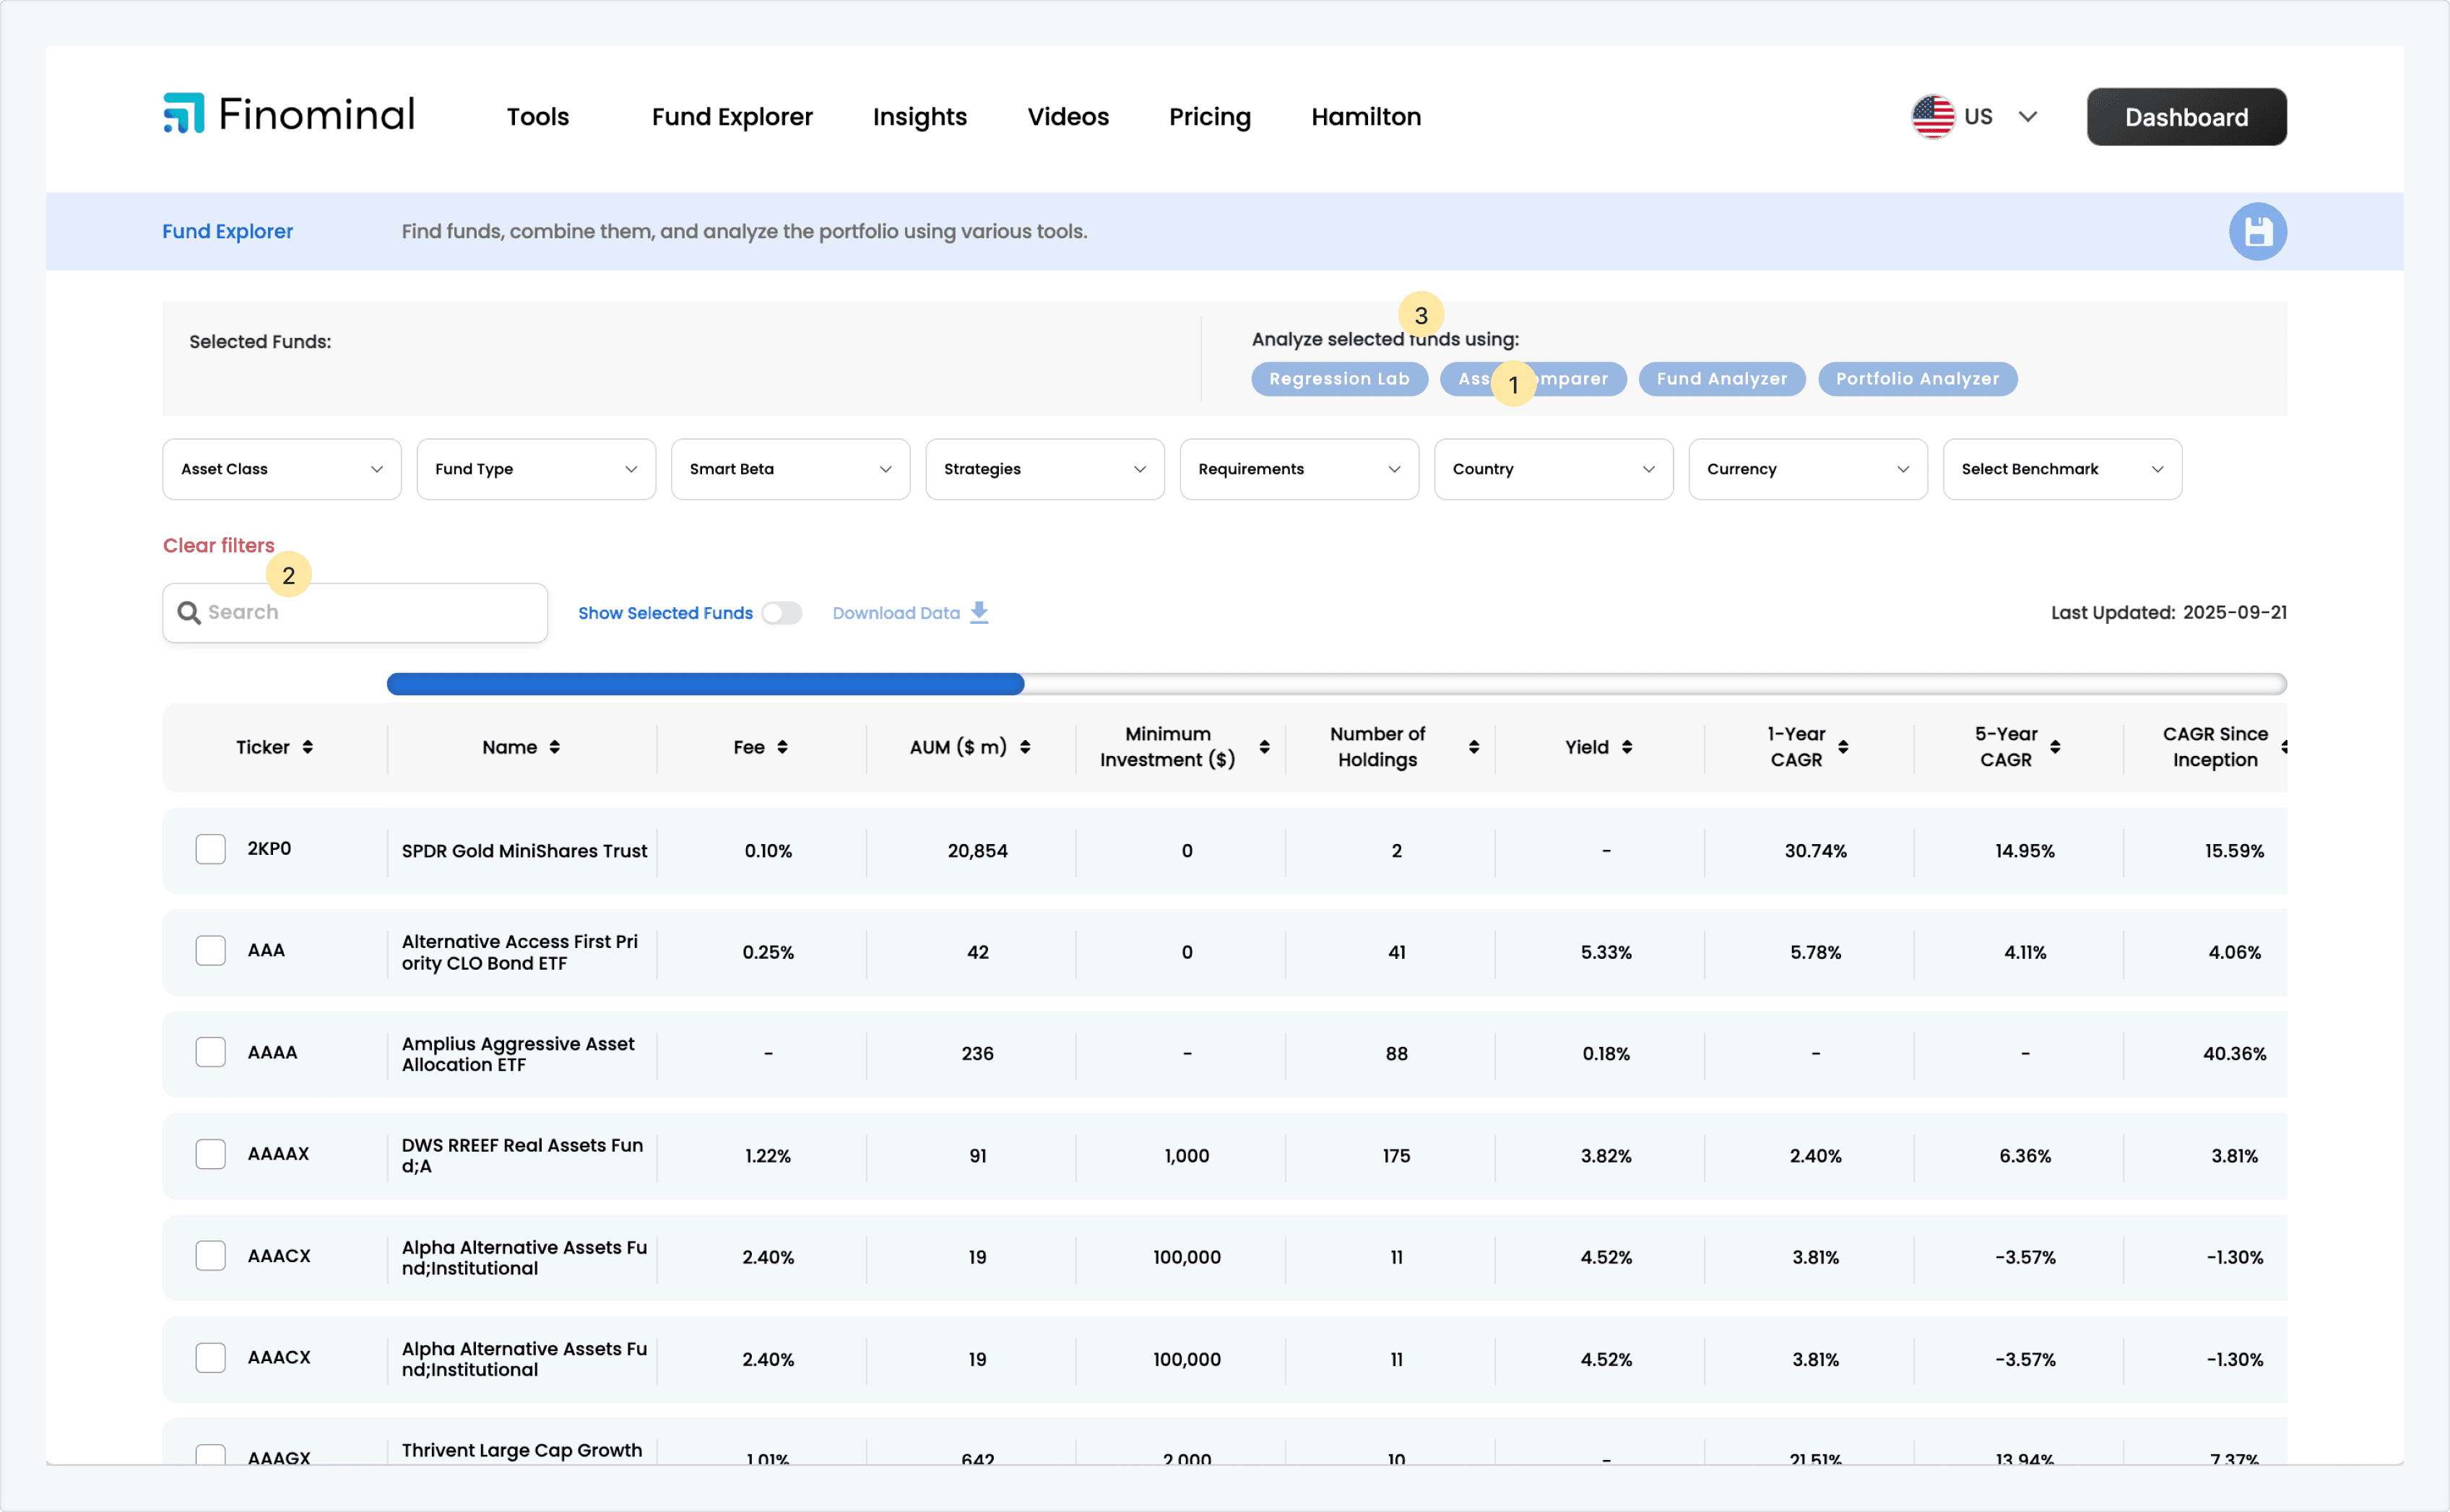Click the Finominal logo
This screenshot has height=1512, width=2450.
289,114
